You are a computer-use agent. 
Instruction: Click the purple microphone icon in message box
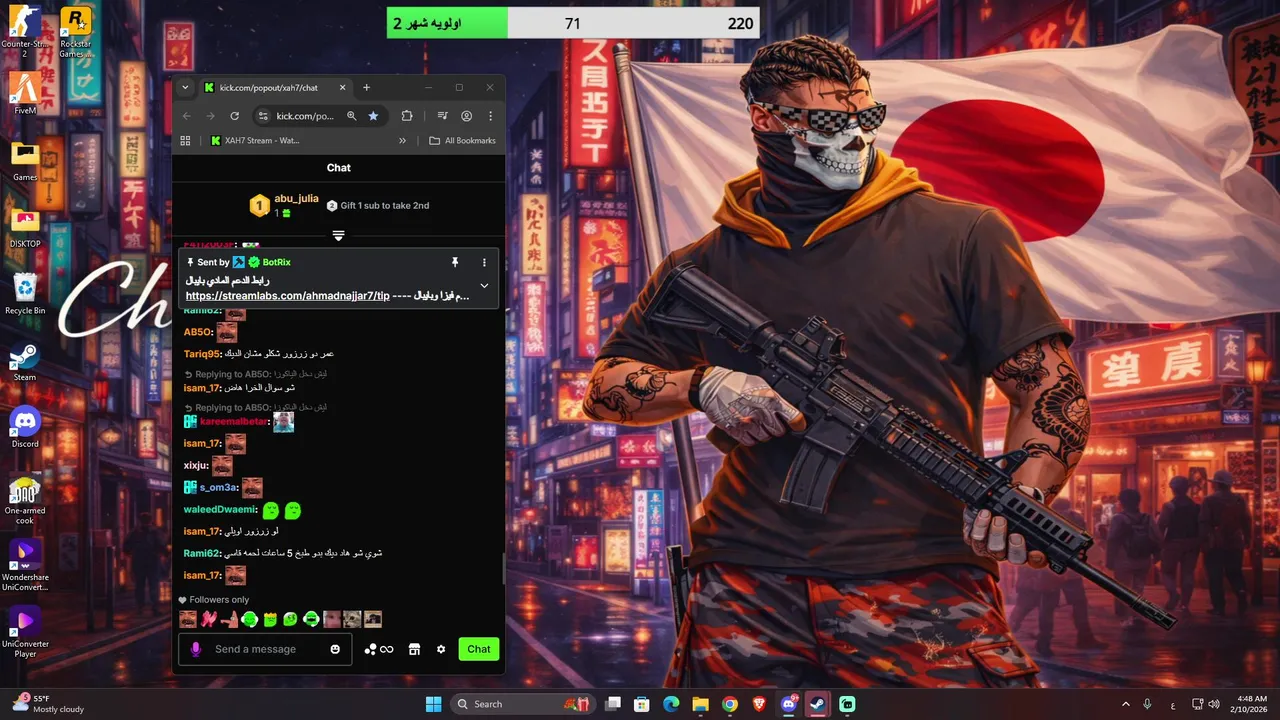click(x=196, y=649)
